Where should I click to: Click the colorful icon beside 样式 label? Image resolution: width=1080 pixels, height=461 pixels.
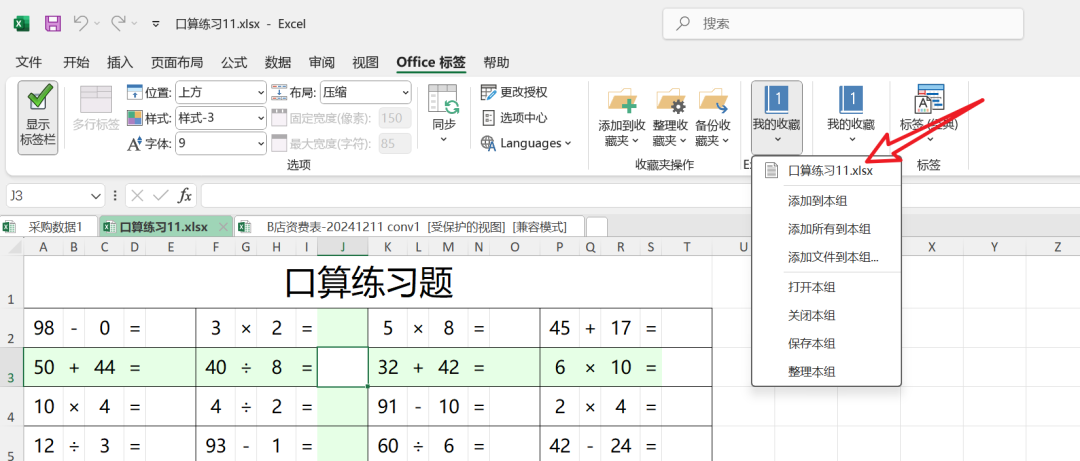click(134, 118)
